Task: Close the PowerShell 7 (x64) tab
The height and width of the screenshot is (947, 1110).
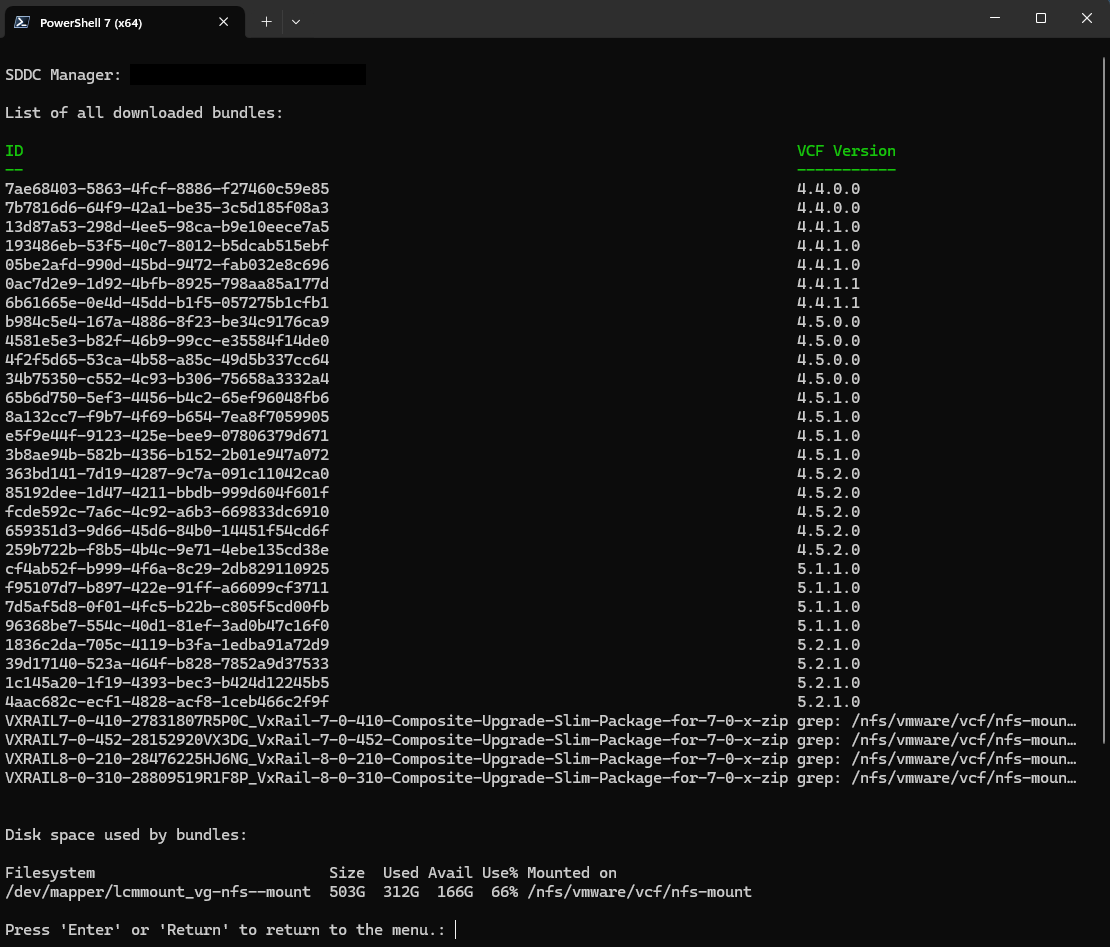Action: click(224, 22)
